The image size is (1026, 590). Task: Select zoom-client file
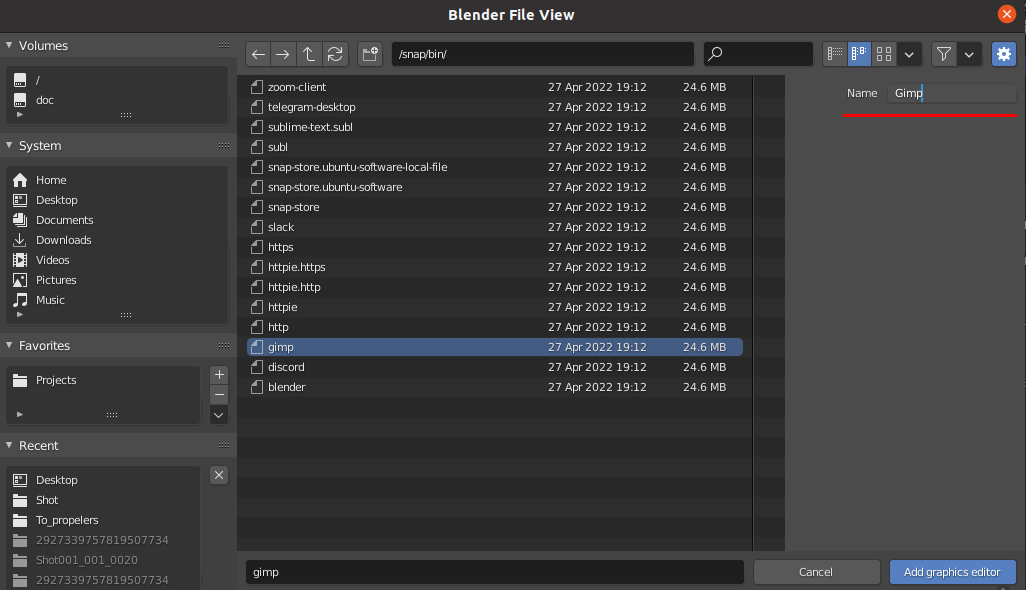coord(495,87)
